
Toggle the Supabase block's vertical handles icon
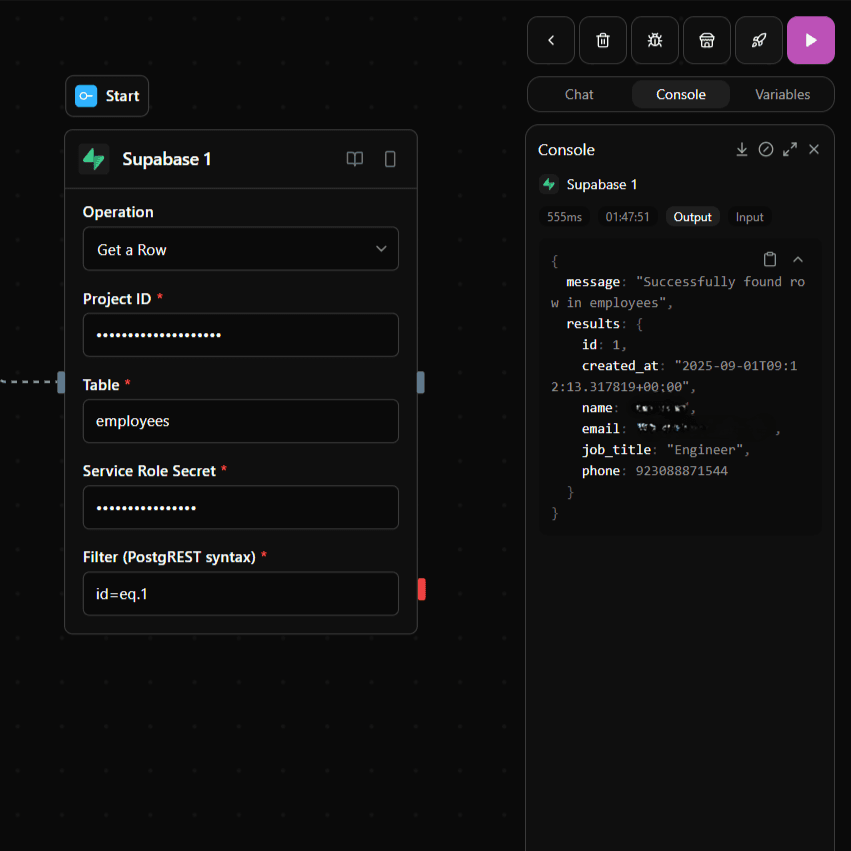point(390,159)
